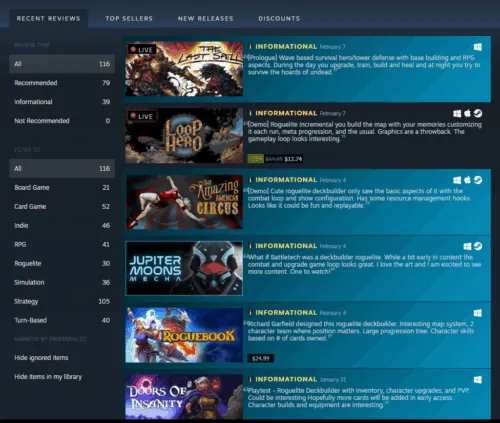
Task: Open the Loop Hero game thumbnail
Action: [x=184, y=135]
